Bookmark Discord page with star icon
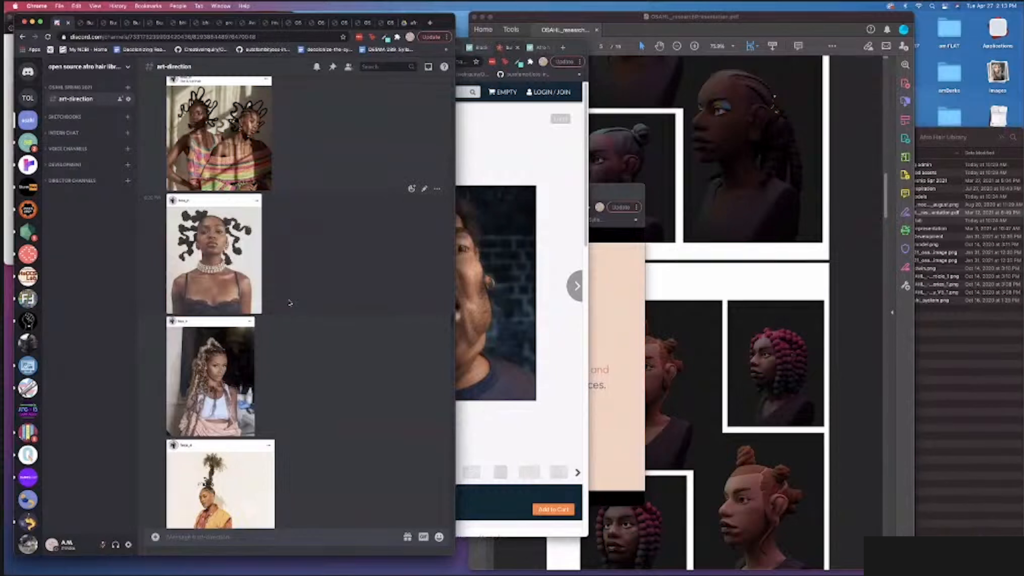 pyautogui.click(x=343, y=37)
